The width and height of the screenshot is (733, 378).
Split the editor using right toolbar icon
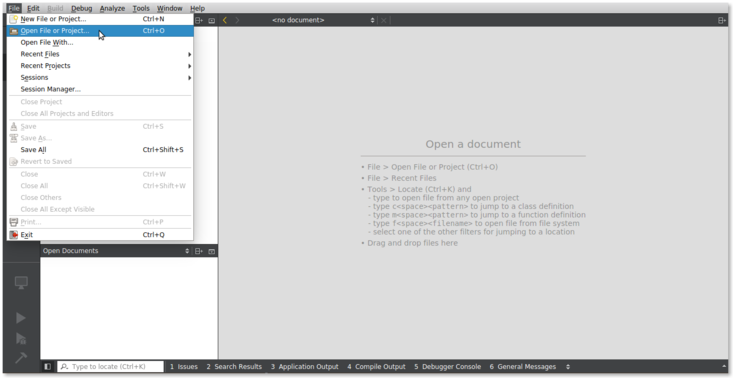coord(722,20)
